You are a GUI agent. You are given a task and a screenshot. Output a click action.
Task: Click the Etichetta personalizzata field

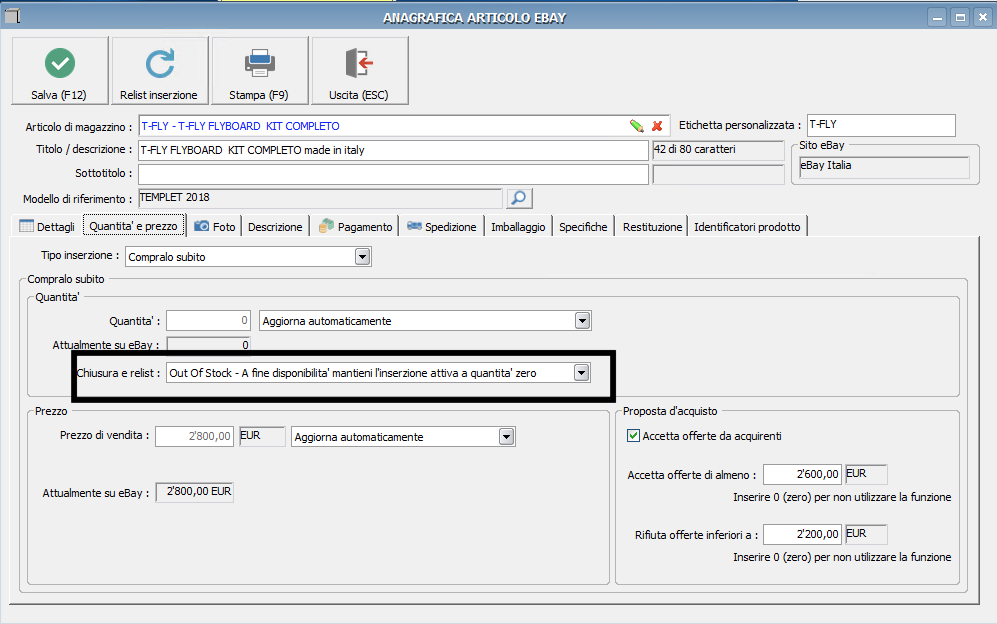click(x=881, y=125)
